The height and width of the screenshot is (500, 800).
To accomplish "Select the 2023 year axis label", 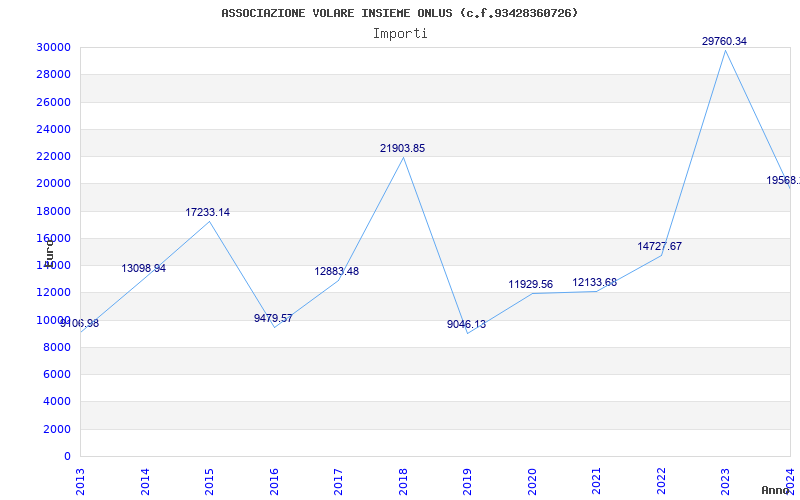I will tap(724, 482).
